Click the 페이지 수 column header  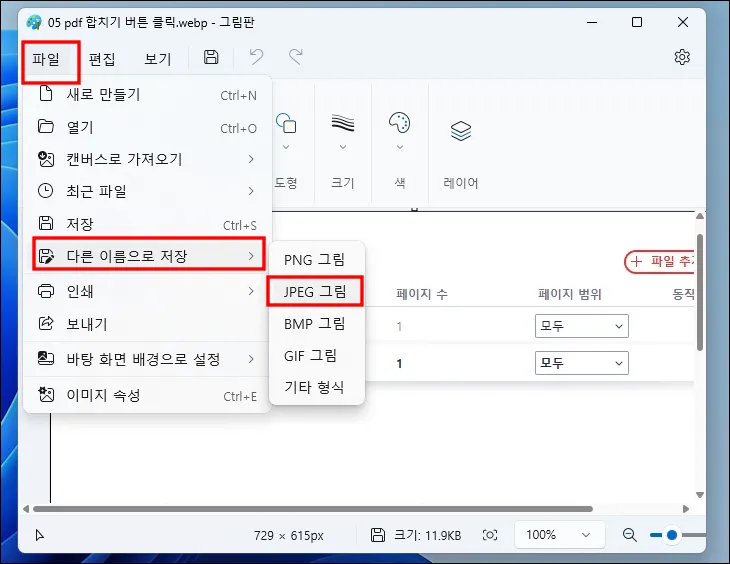422,294
